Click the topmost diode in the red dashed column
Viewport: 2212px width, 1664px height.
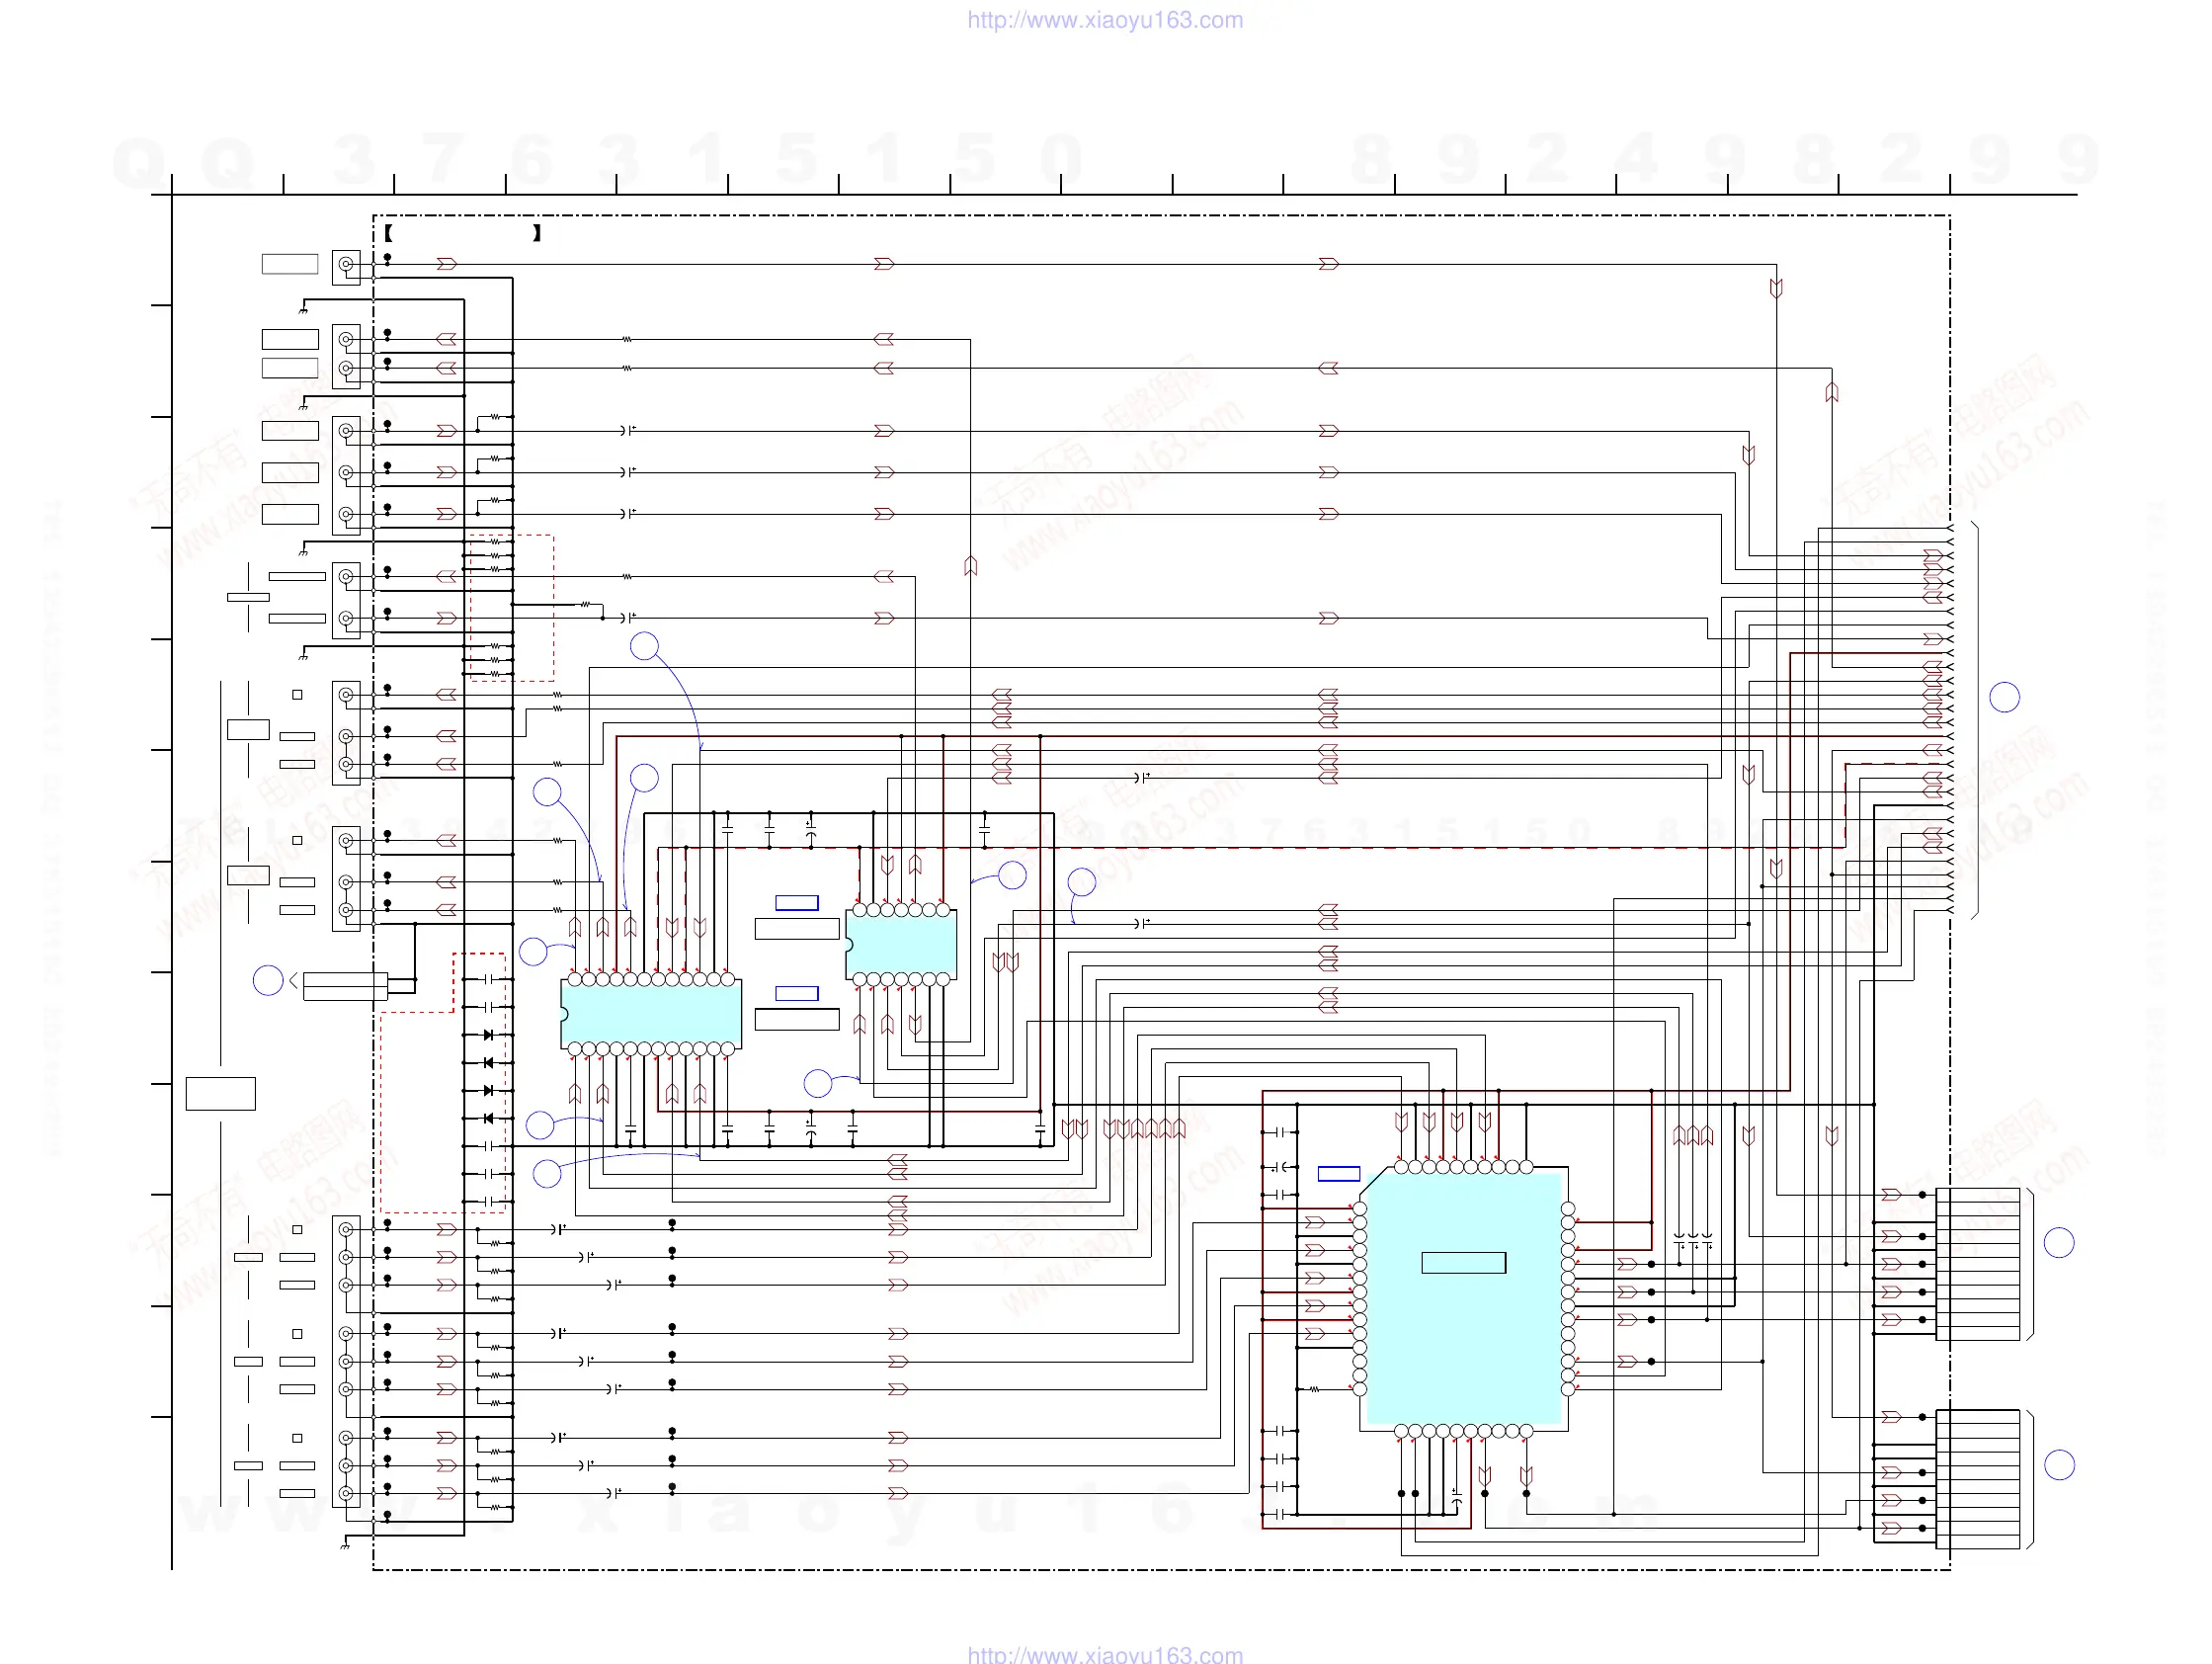tap(488, 1035)
